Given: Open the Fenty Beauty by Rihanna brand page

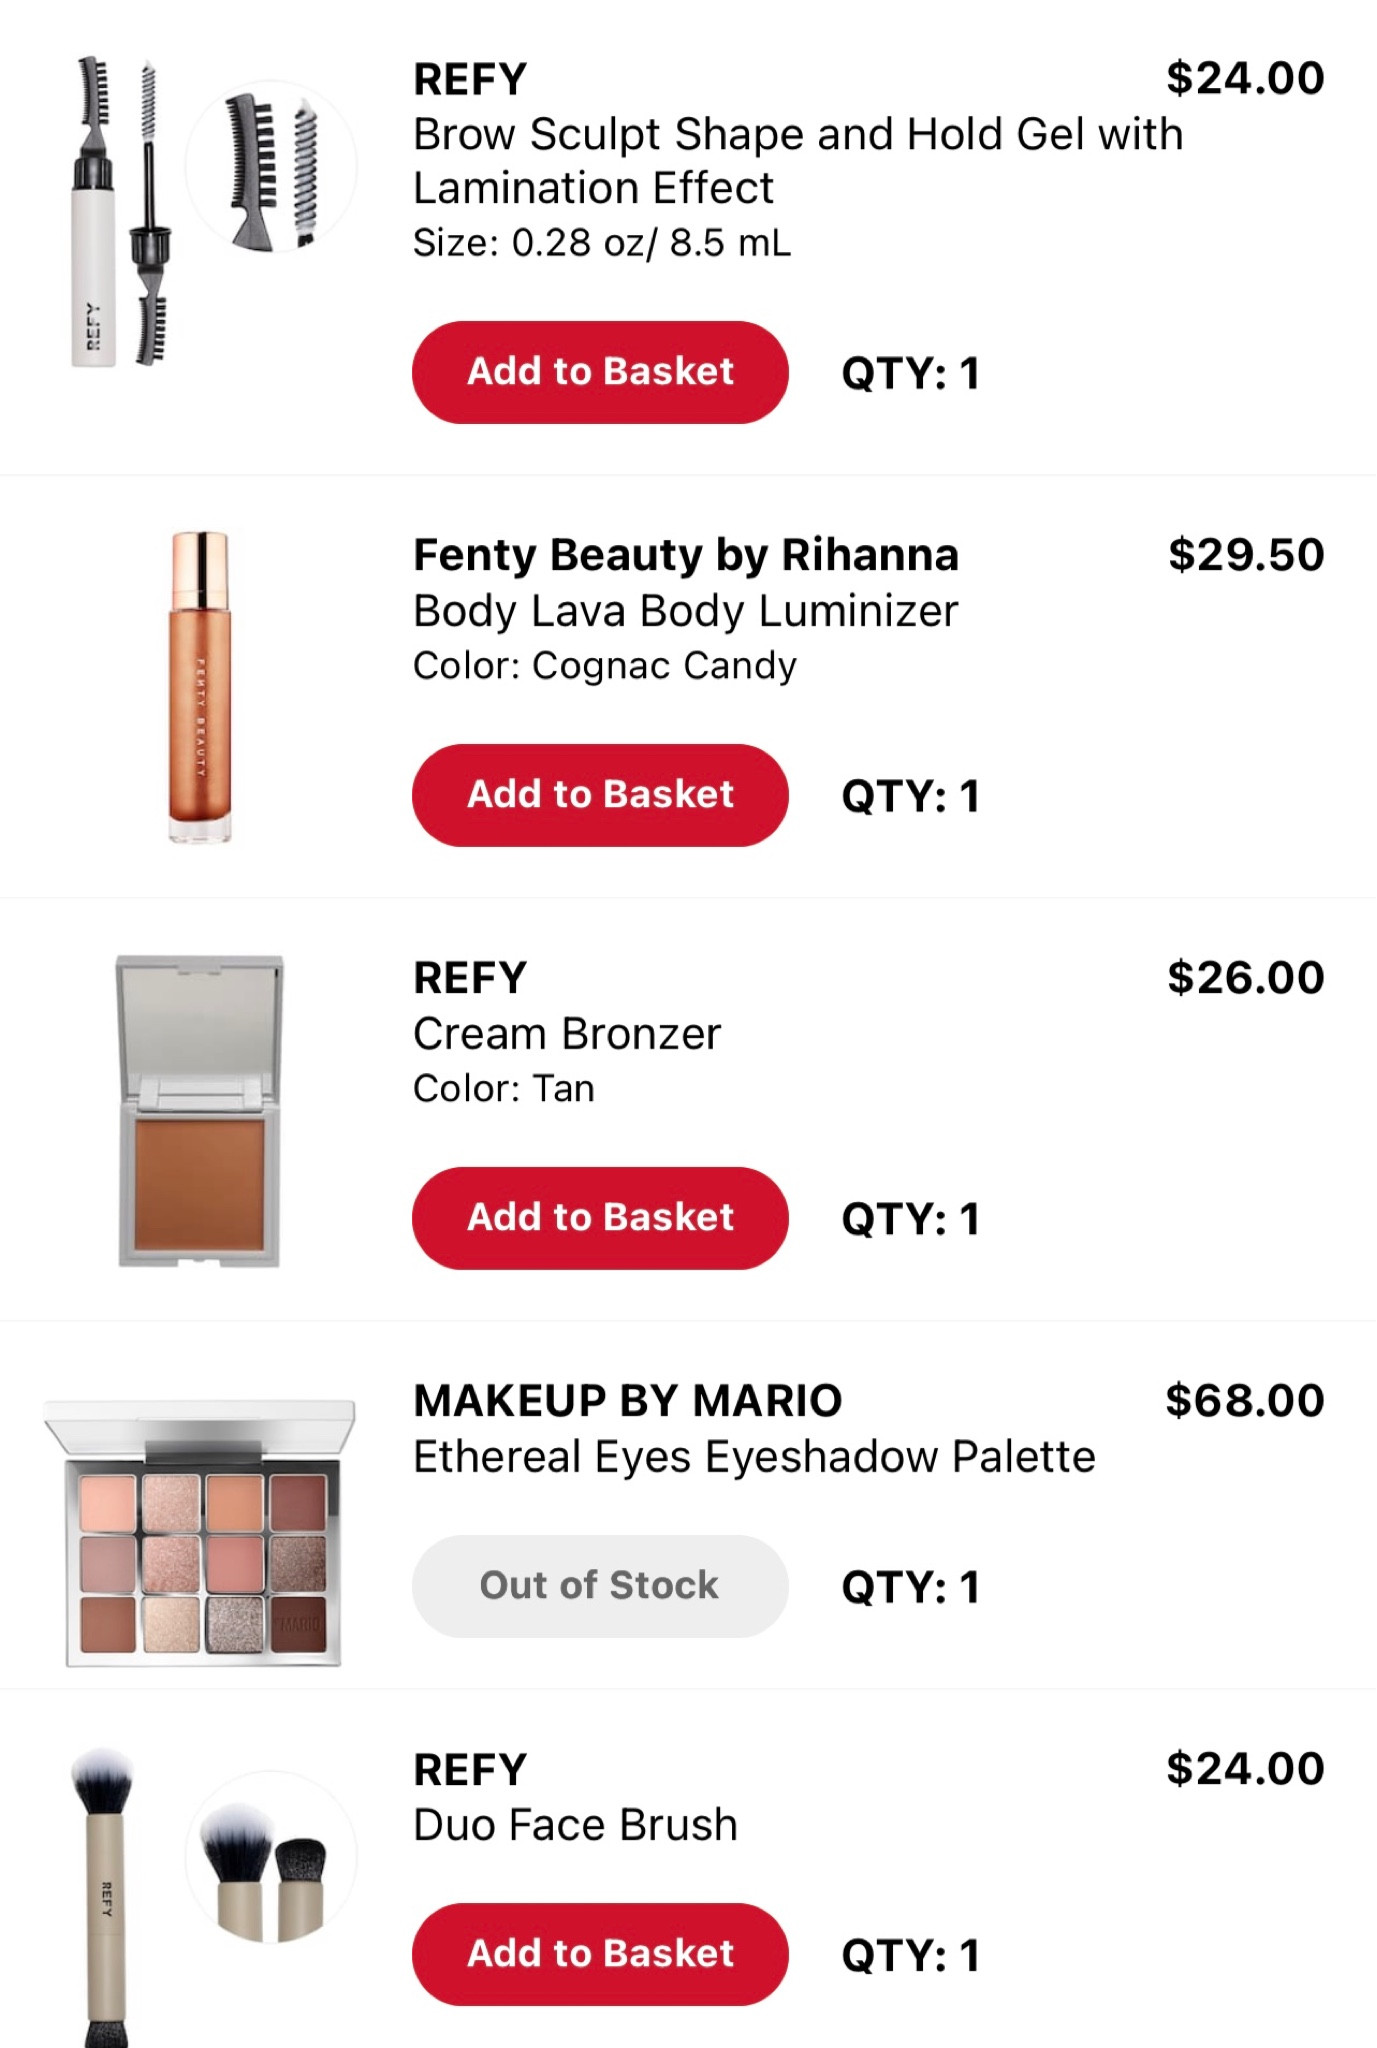Looking at the screenshot, I should [685, 553].
